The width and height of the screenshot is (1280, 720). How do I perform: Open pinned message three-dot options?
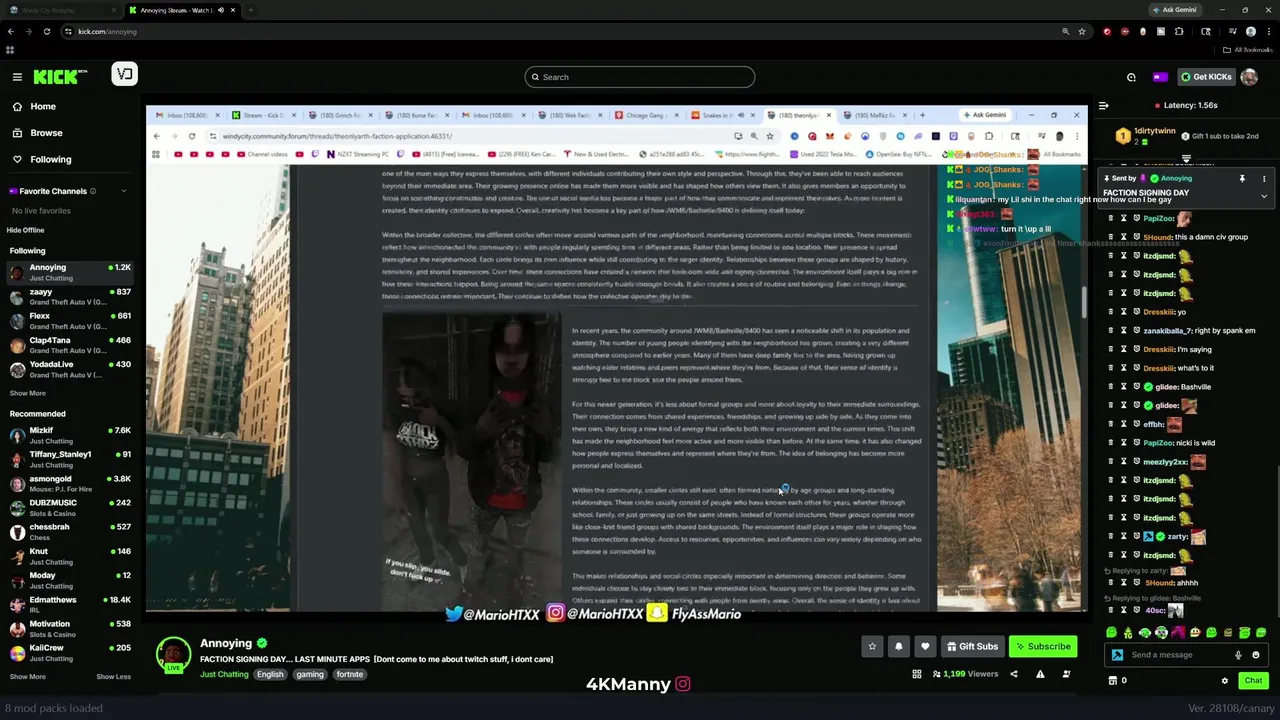pos(1264,179)
